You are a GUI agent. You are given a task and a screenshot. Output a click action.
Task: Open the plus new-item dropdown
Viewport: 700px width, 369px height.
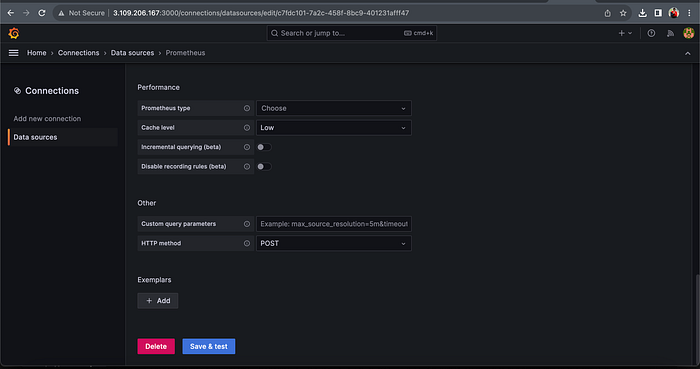(625, 33)
